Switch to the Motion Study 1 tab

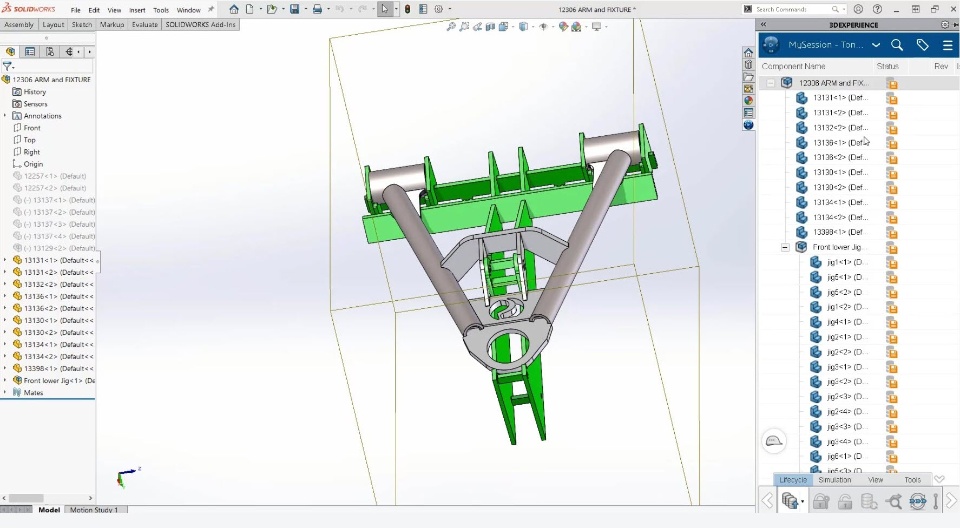[94, 510]
